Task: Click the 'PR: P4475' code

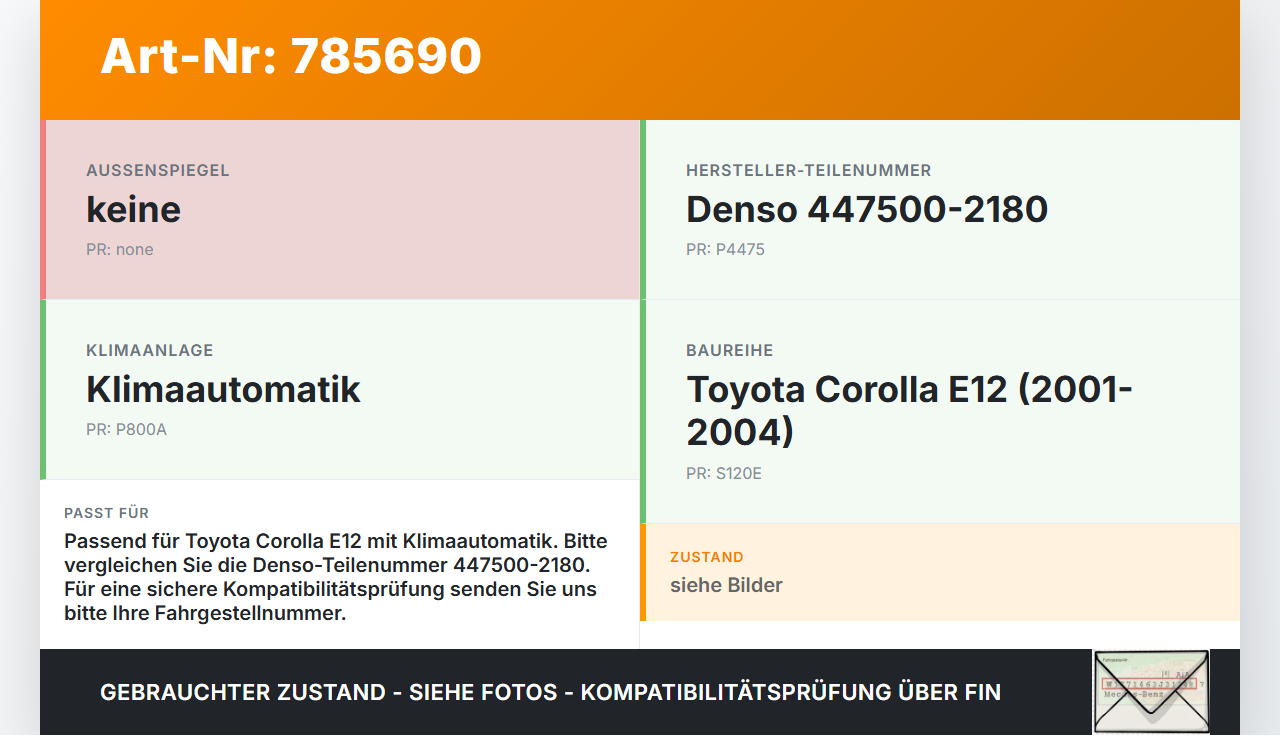Action: click(725, 249)
